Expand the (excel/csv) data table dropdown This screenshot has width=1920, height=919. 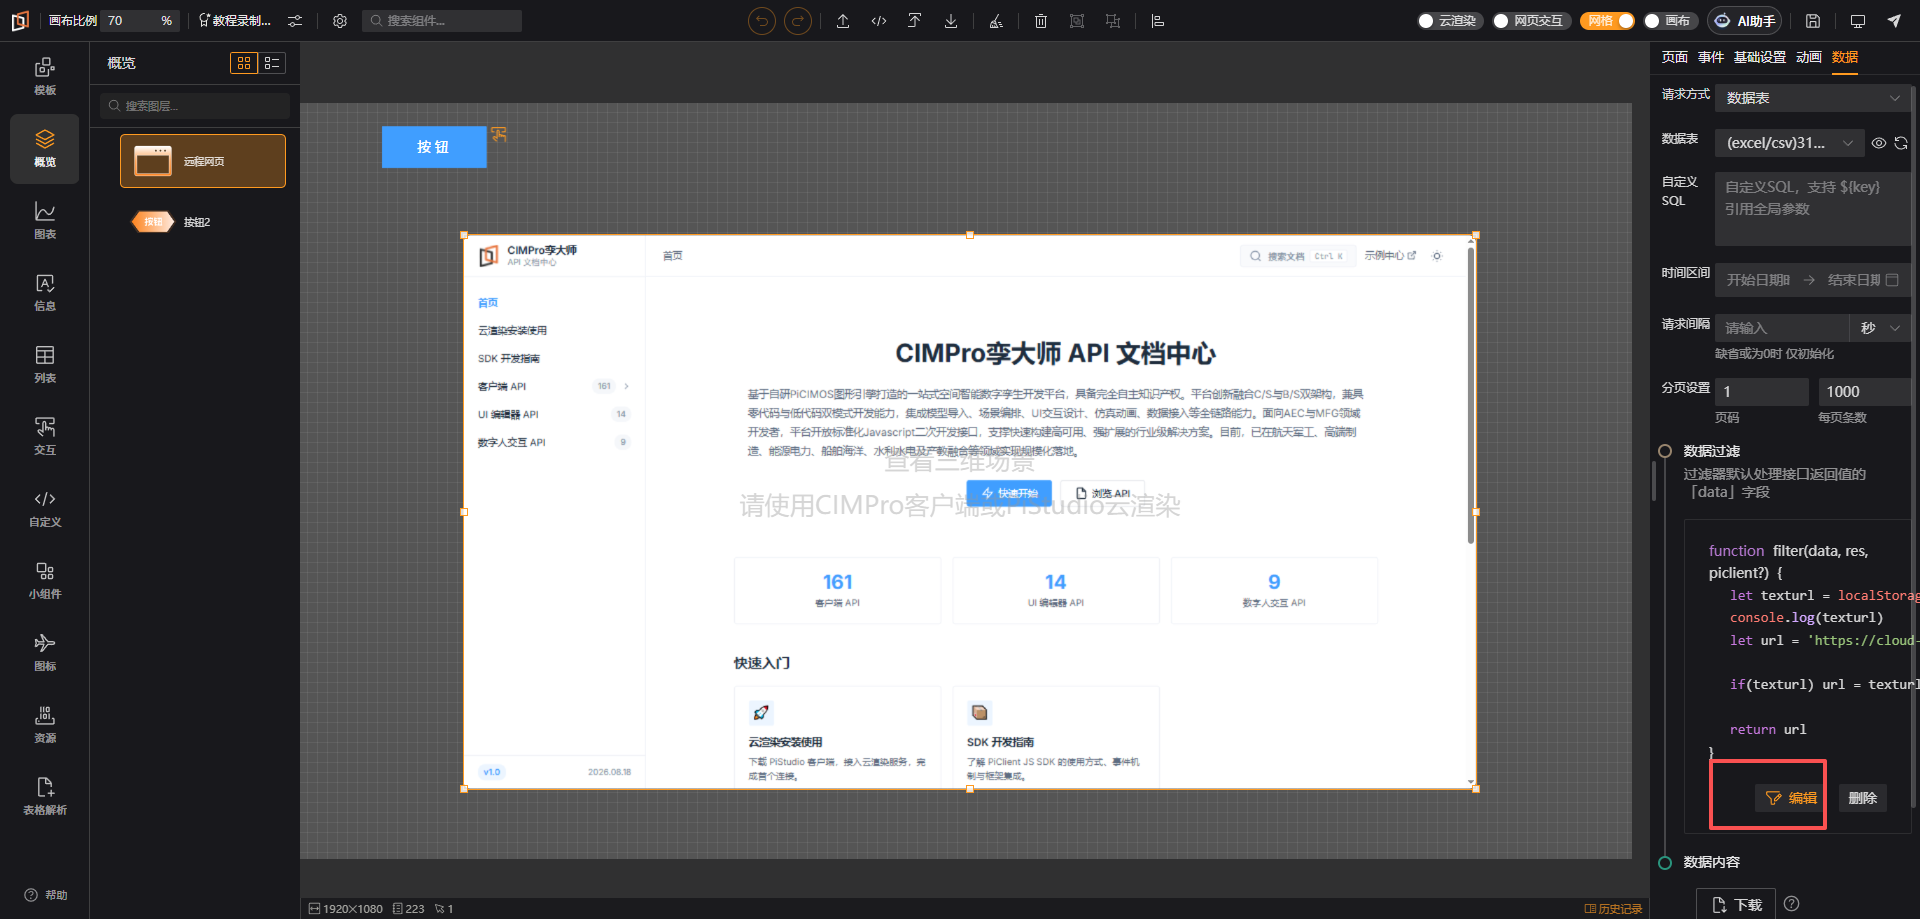pyautogui.click(x=1789, y=143)
